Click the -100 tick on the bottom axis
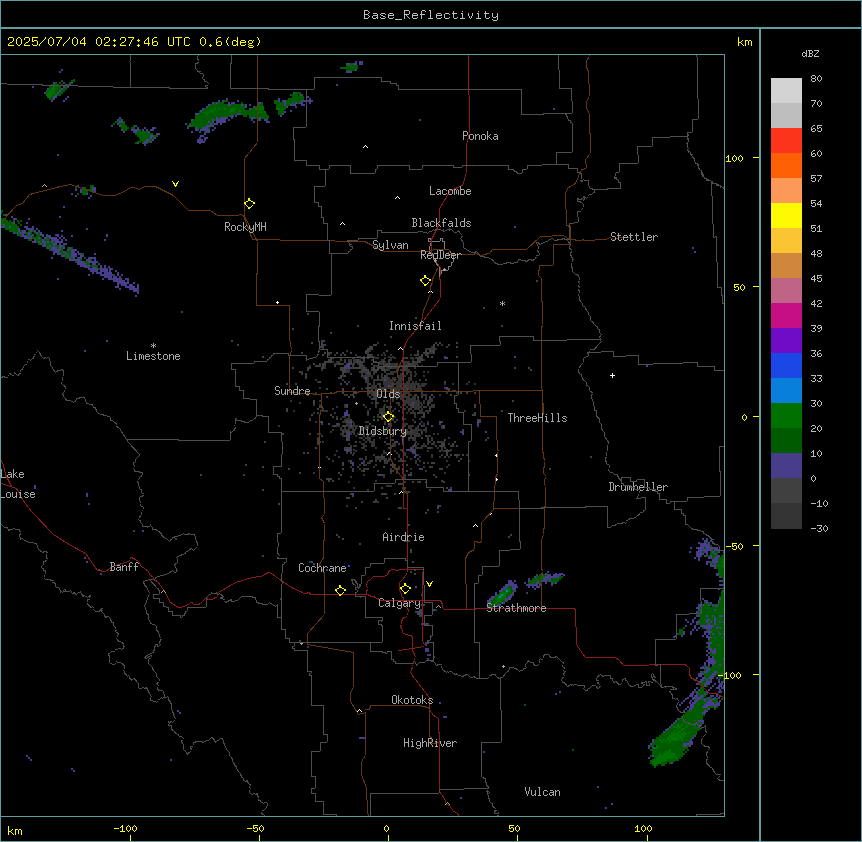 (126, 828)
